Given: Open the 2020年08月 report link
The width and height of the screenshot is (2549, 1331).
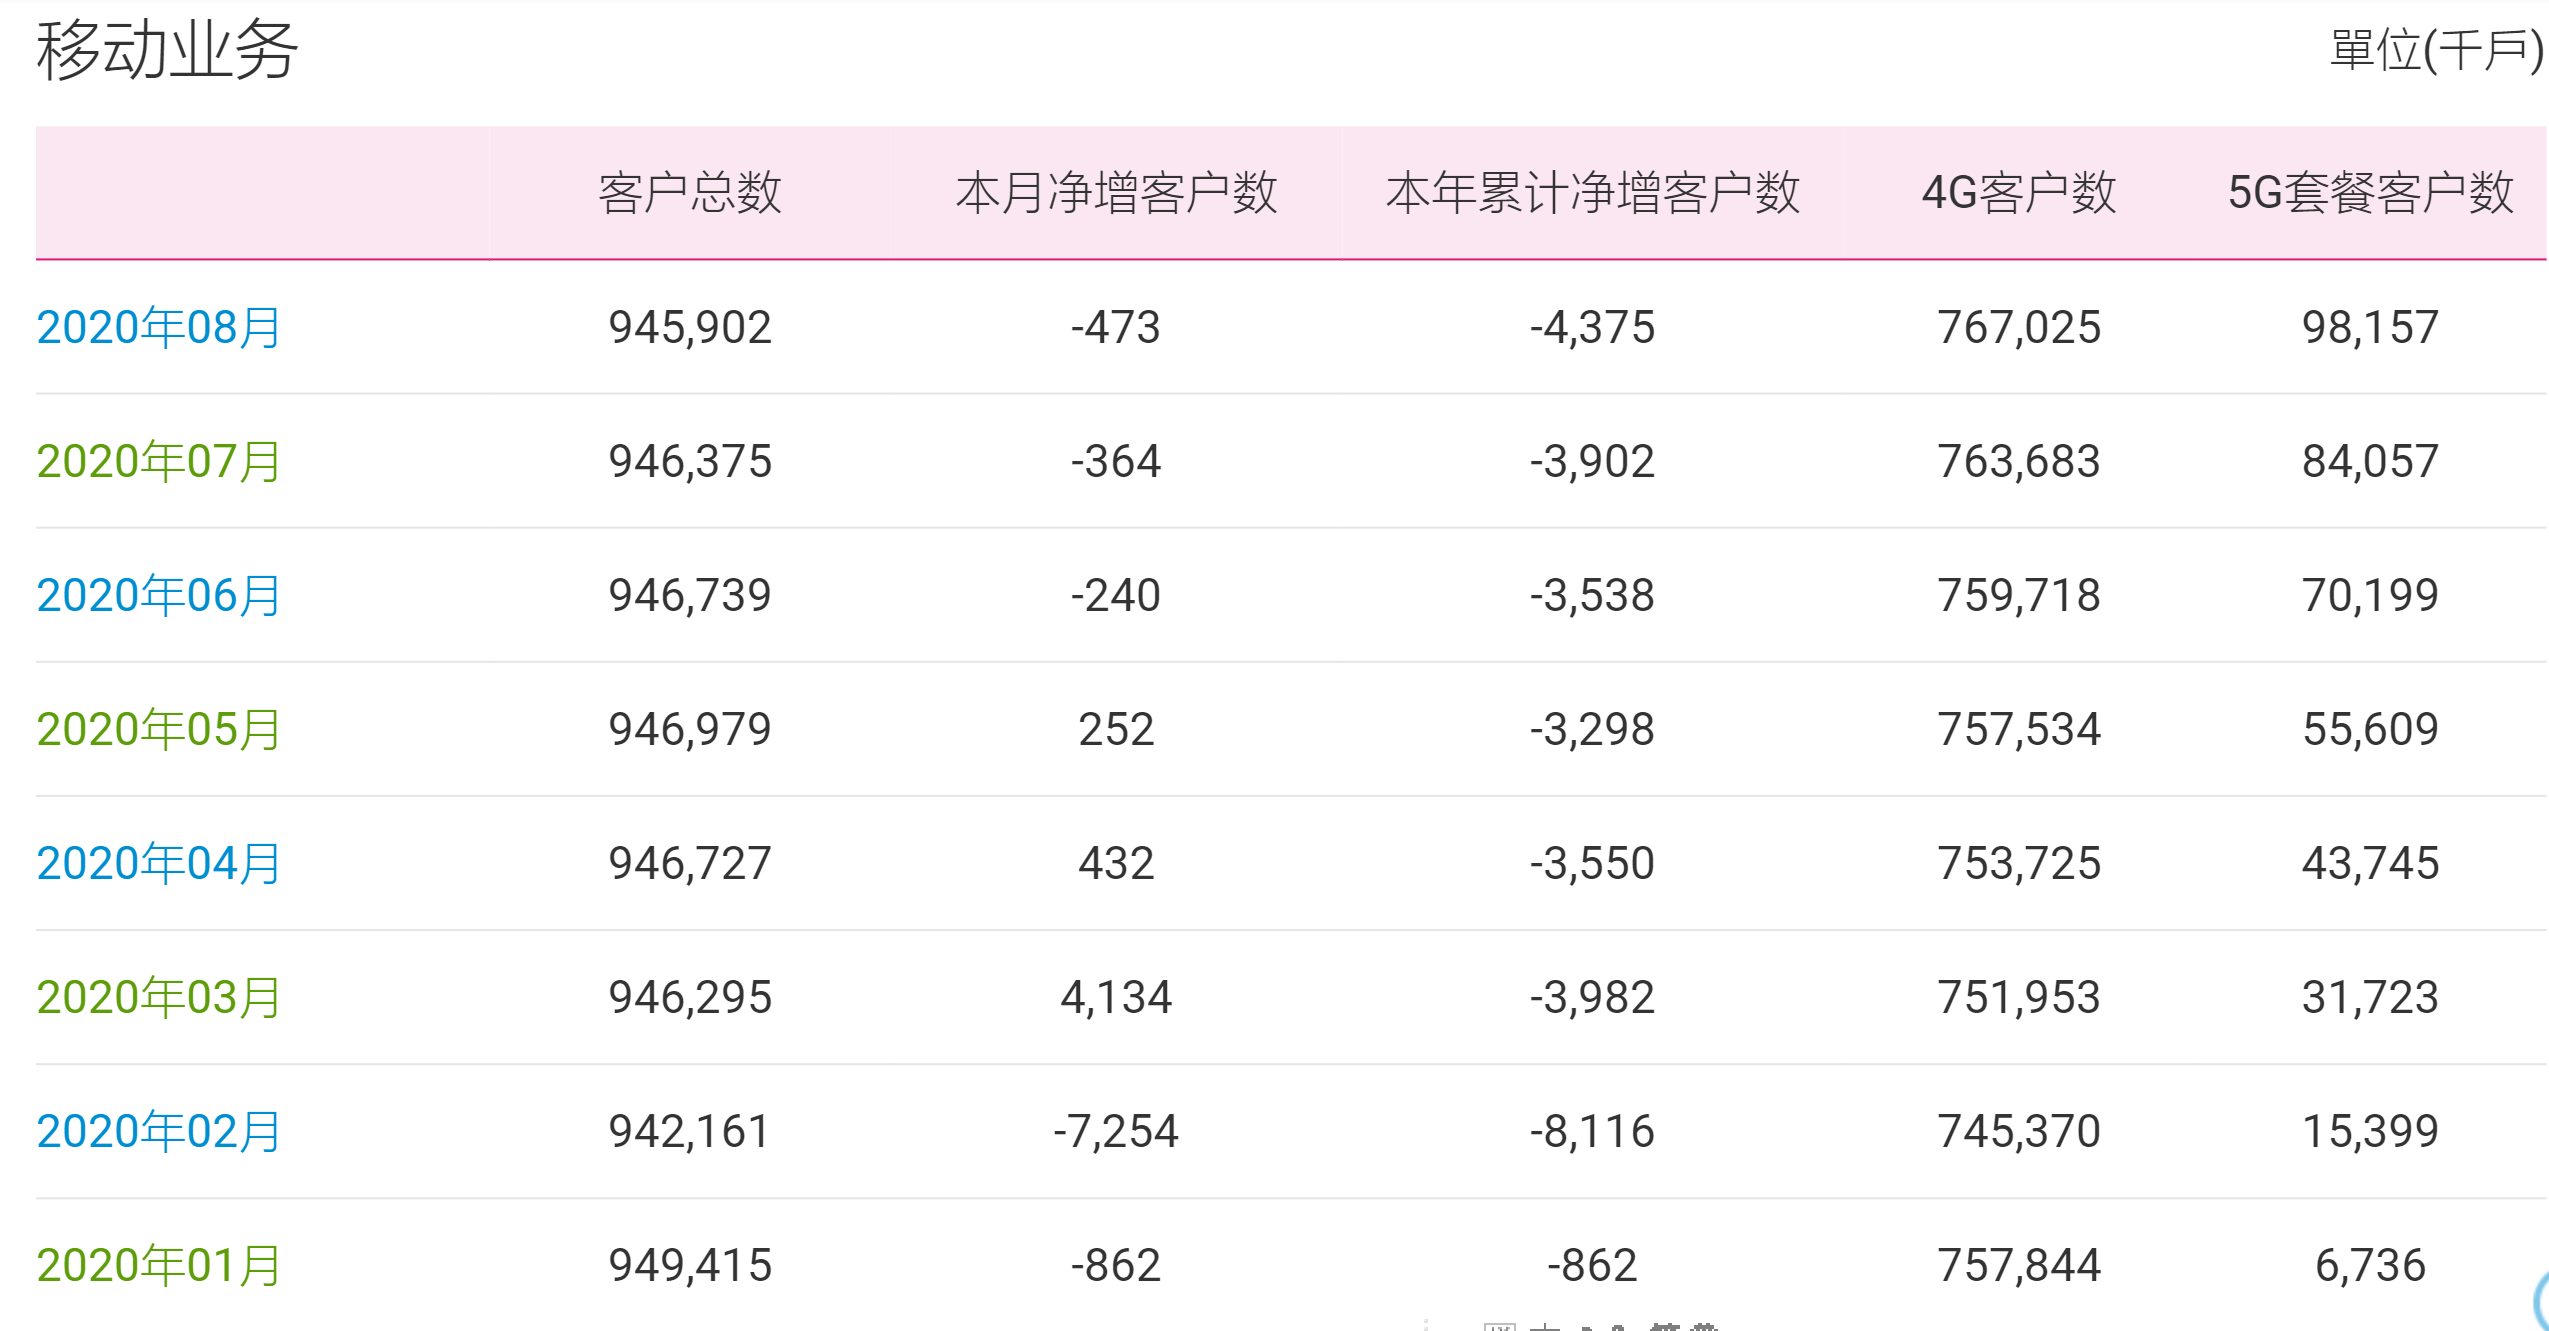Looking at the screenshot, I should [x=158, y=328].
